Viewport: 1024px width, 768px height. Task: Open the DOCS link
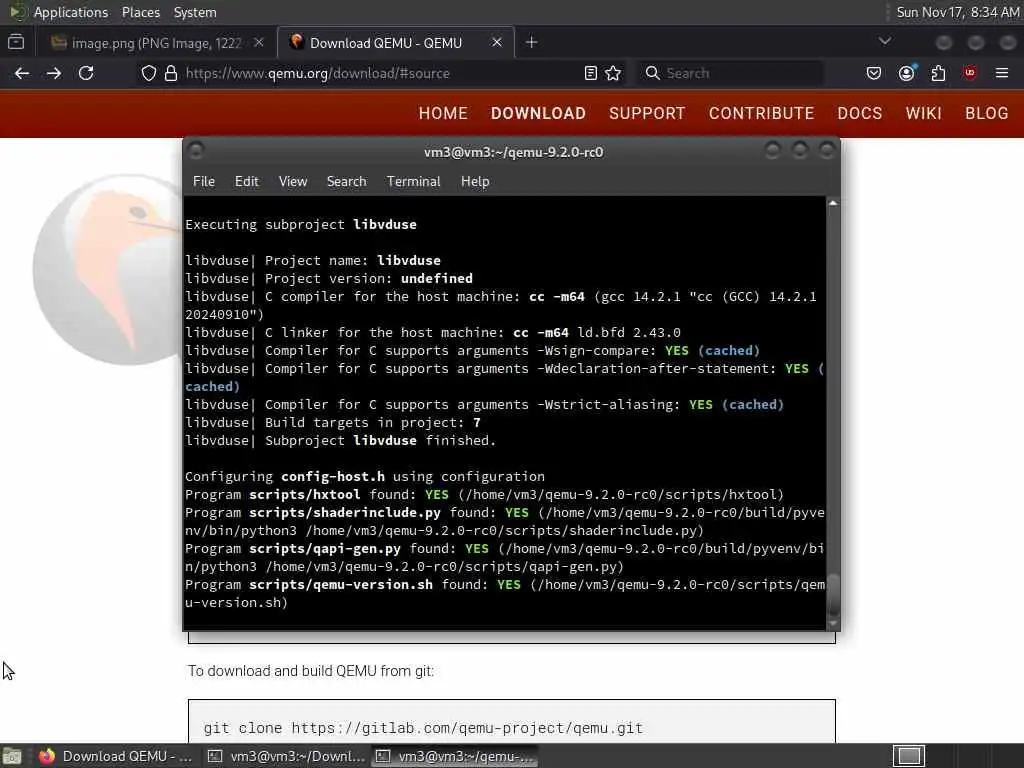click(859, 114)
